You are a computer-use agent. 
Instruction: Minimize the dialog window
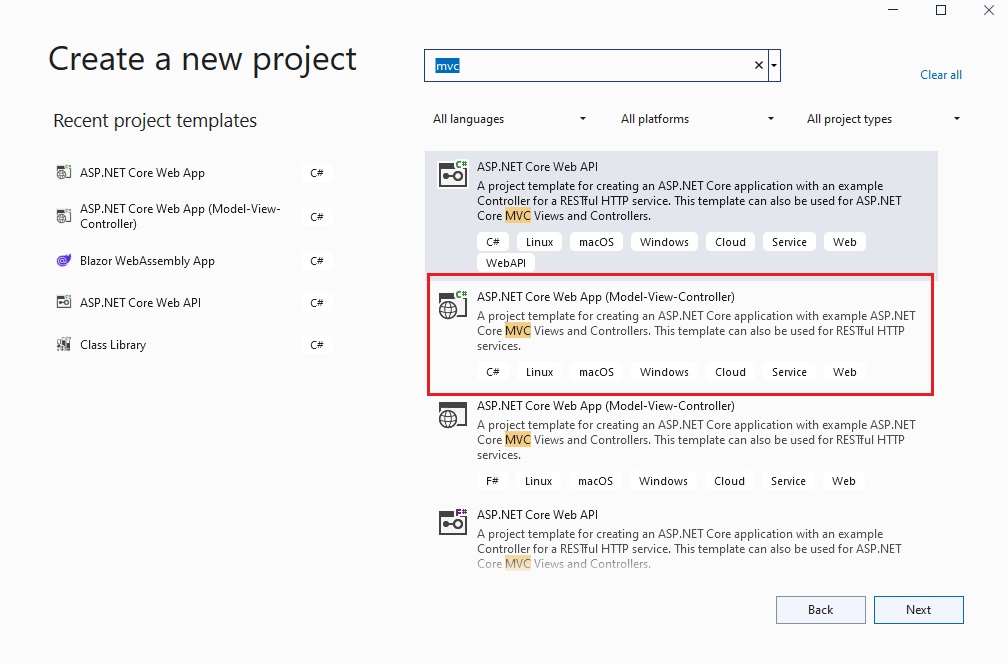tap(892, 10)
